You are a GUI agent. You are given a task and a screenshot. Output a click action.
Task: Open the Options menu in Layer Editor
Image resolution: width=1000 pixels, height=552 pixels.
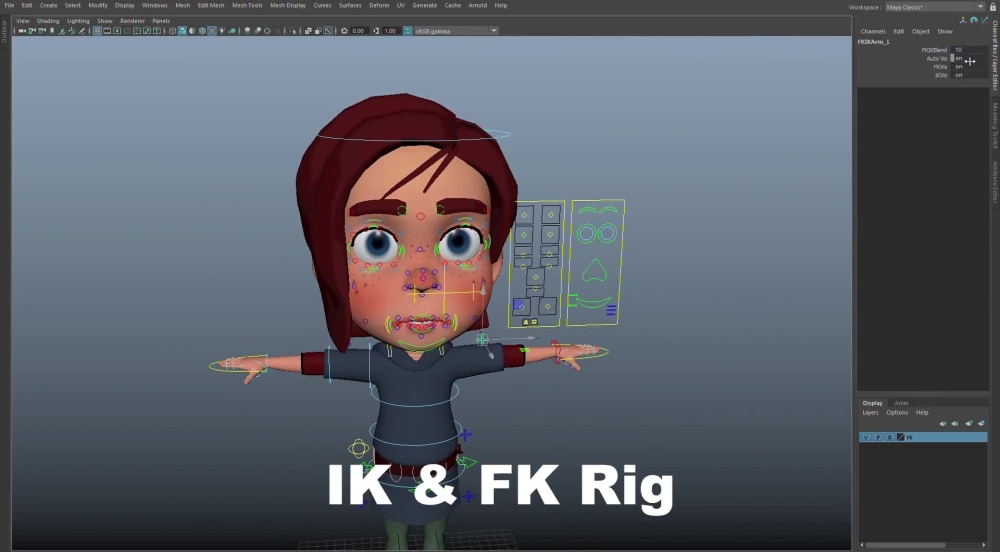[897, 412]
